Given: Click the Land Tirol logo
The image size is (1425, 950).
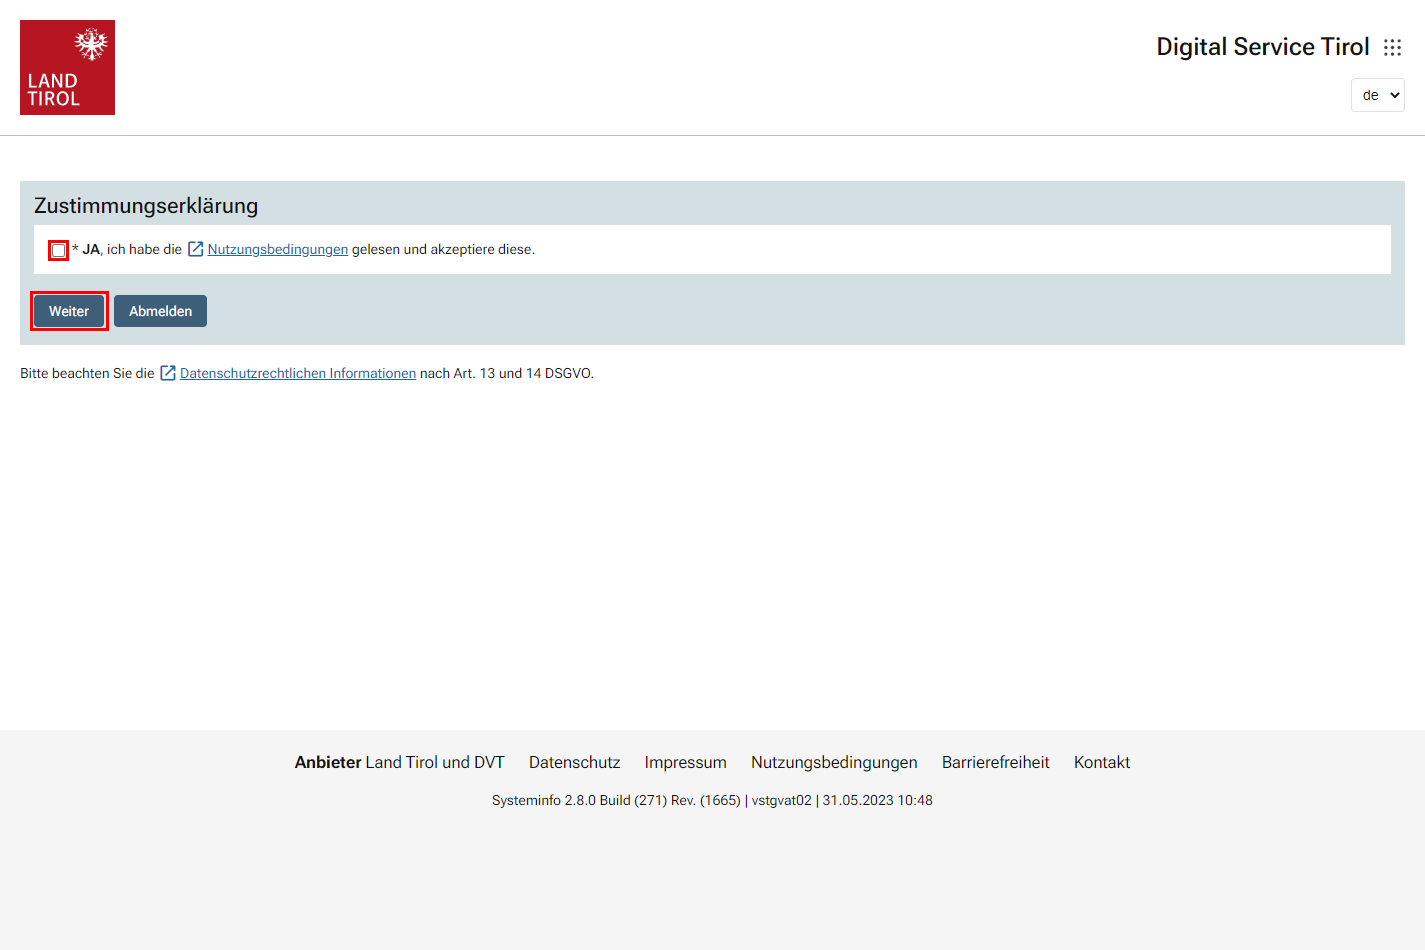Looking at the screenshot, I should (67, 67).
